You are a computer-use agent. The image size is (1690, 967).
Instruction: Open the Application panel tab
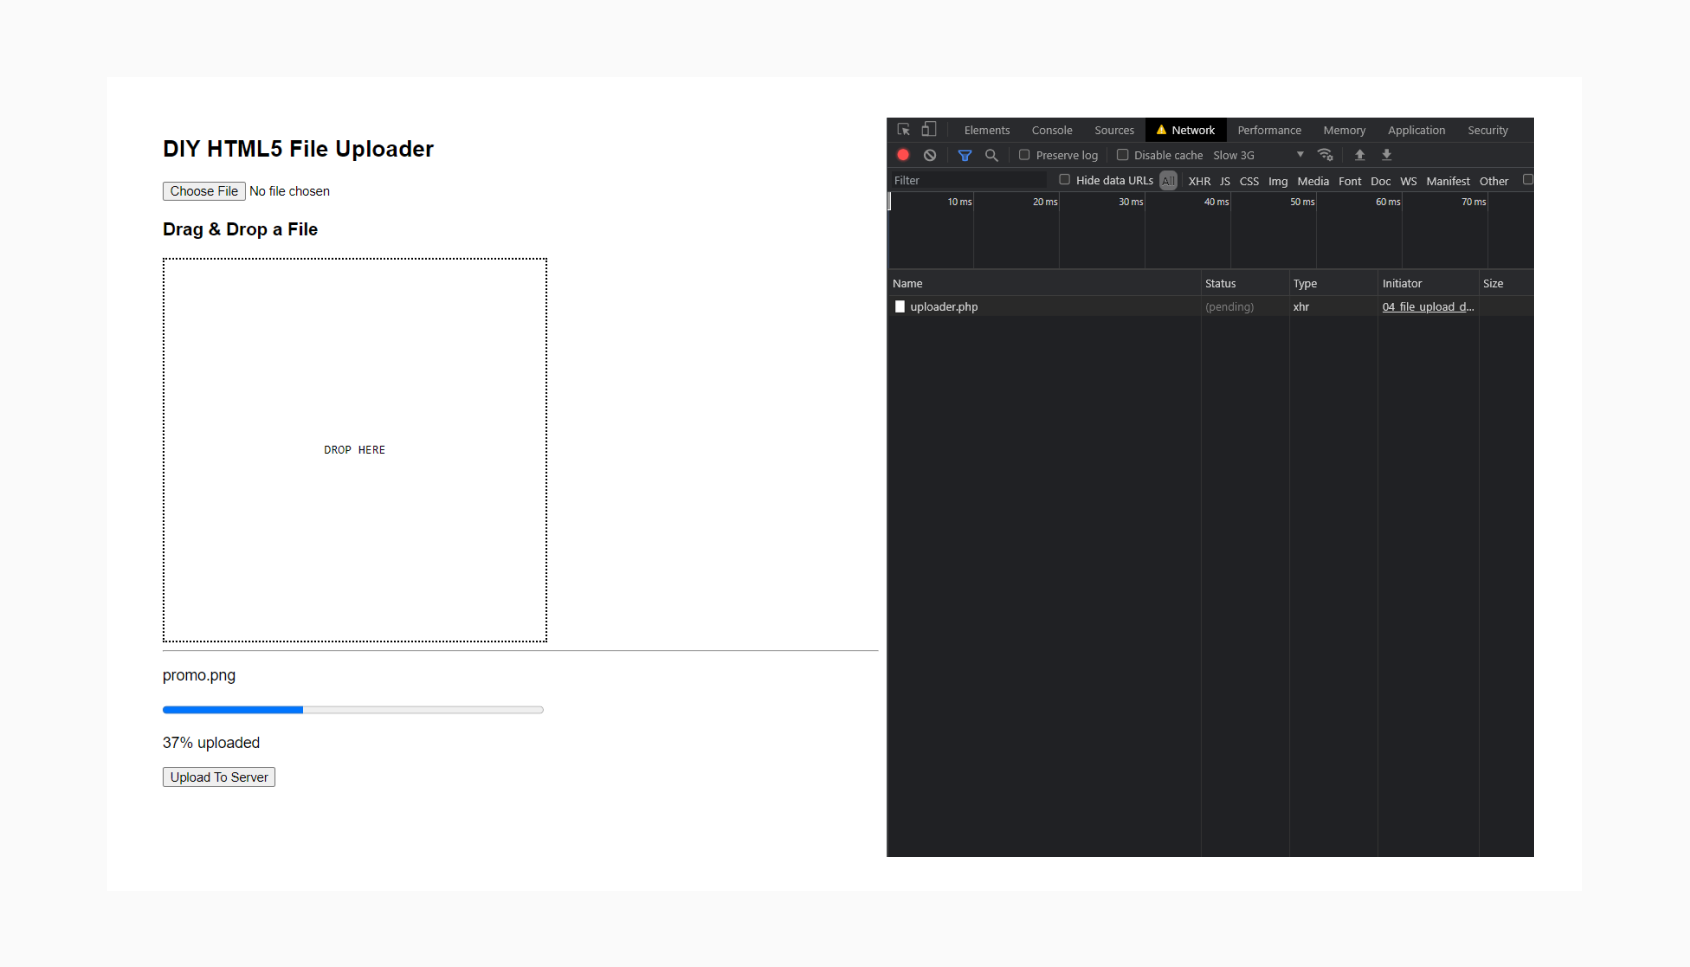(x=1416, y=130)
